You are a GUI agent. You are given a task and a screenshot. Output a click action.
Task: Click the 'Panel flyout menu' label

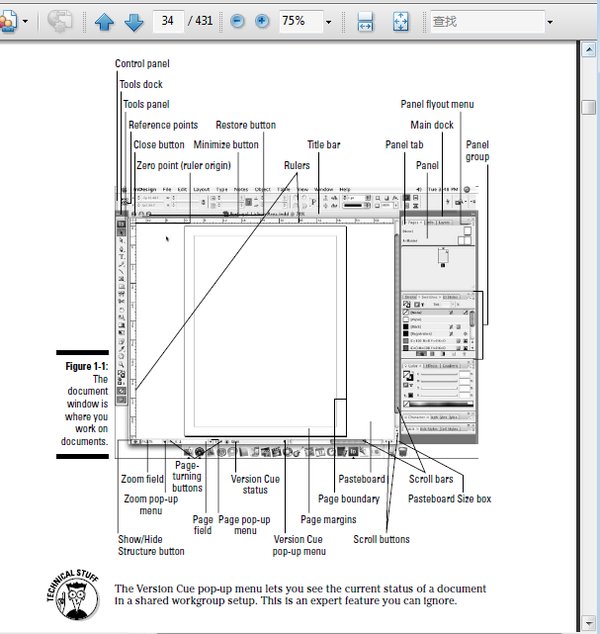tap(437, 105)
